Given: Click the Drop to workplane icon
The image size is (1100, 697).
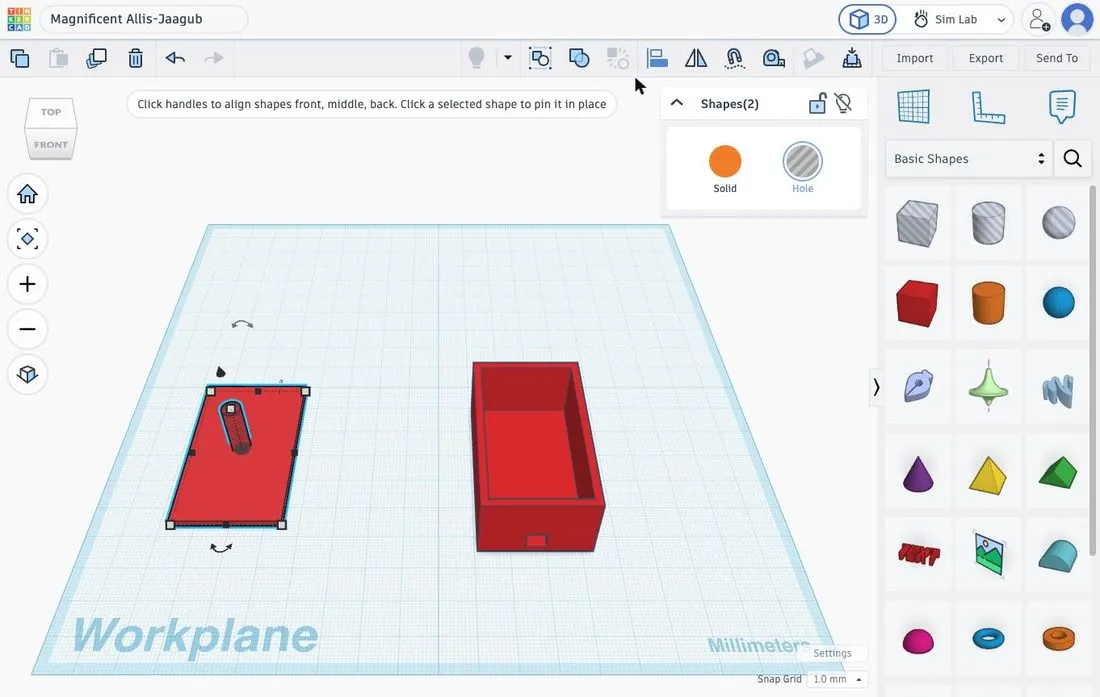Looking at the screenshot, I should coord(852,58).
